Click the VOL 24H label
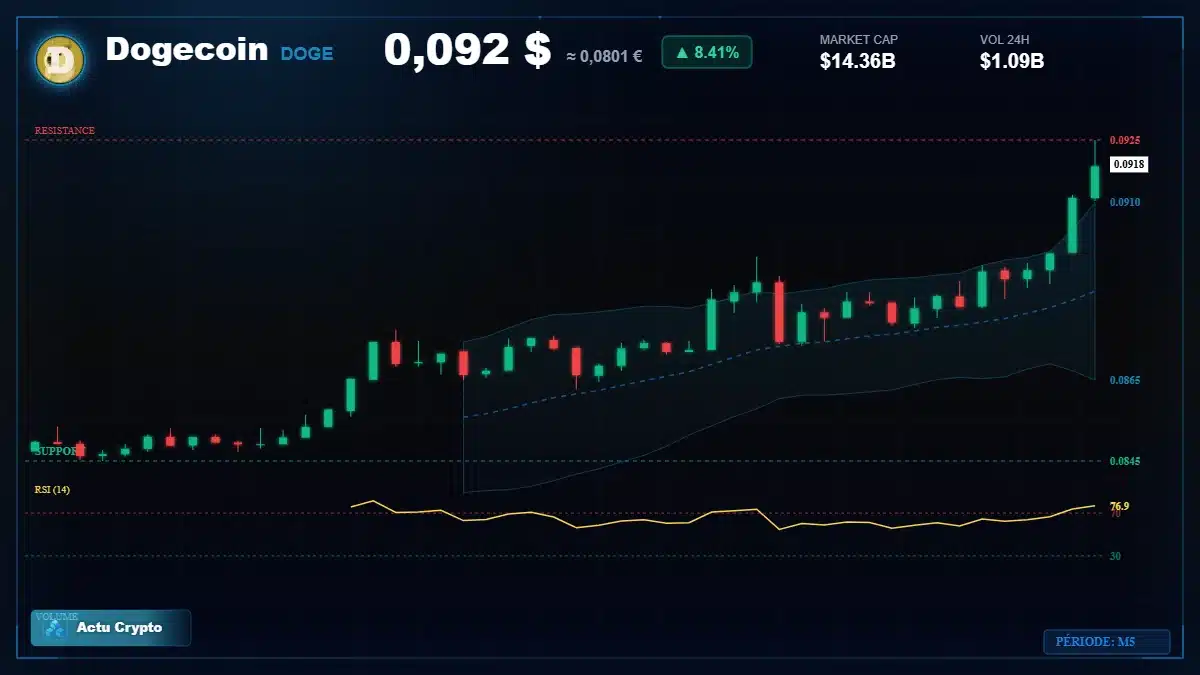This screenshot has width=1200, height=675. 1005,40
